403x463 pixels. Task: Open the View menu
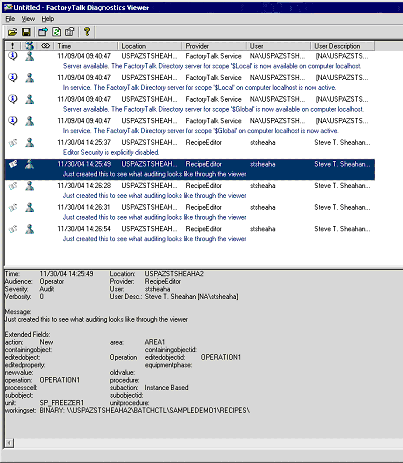(x=28, y=19)
